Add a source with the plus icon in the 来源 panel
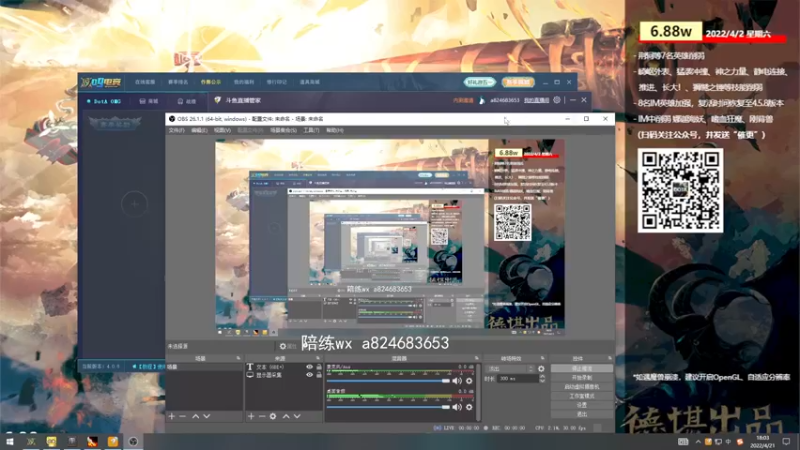This screenshot has width=800, height=450. click(251, 416)
